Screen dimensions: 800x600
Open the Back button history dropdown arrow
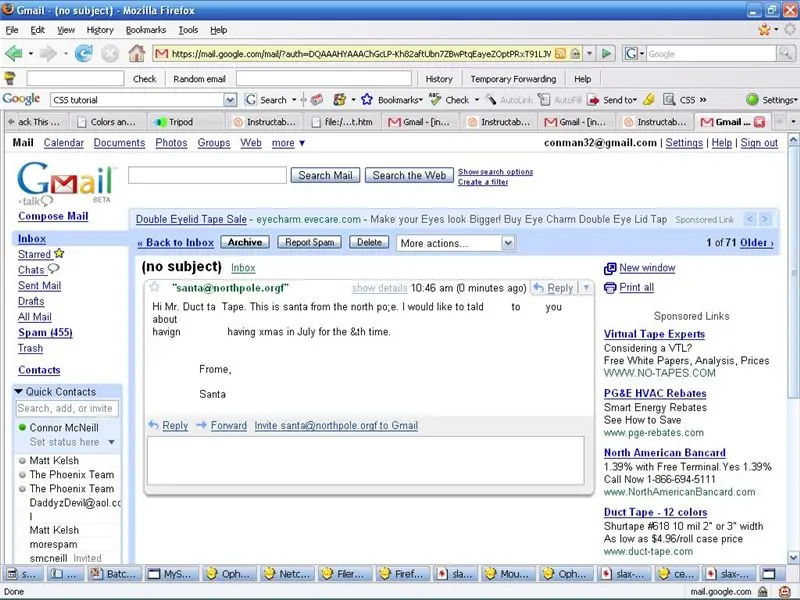(31, 54)
